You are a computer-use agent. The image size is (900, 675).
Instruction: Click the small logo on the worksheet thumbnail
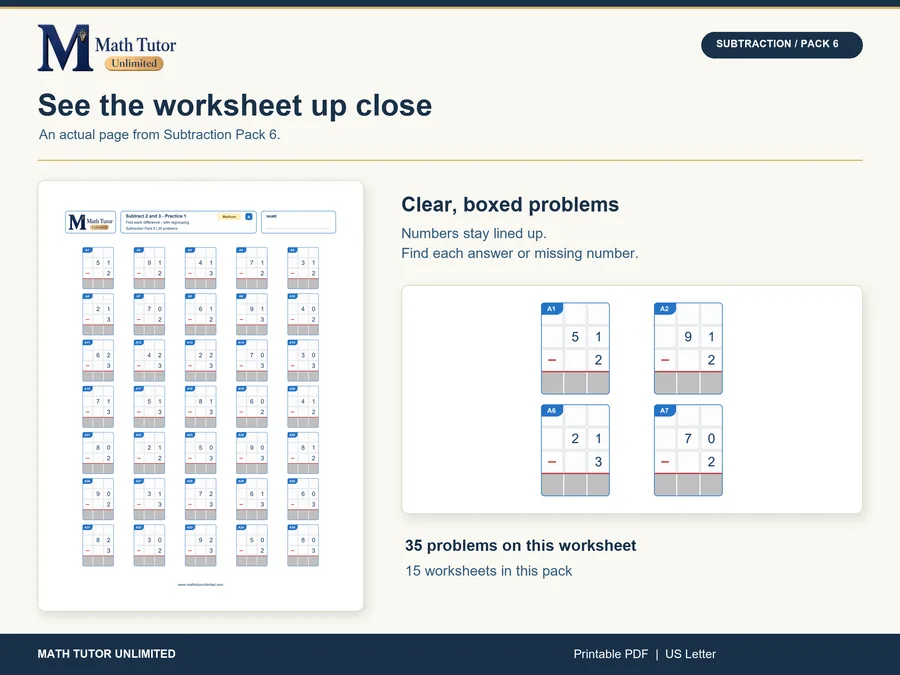(x=91, y=222)
